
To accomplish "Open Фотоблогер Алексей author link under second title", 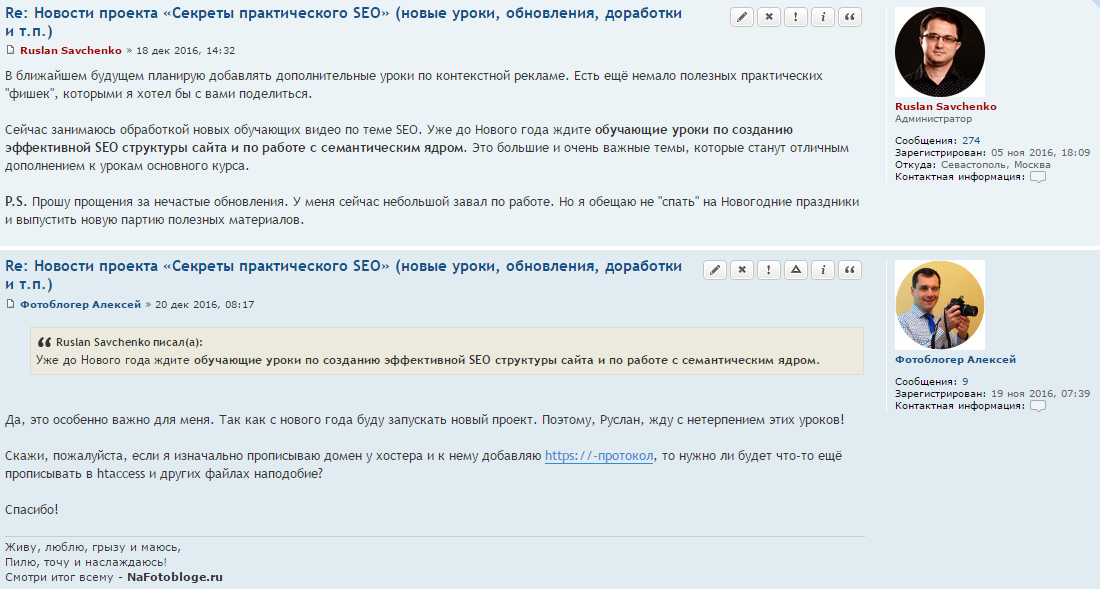I will [81, 304].
